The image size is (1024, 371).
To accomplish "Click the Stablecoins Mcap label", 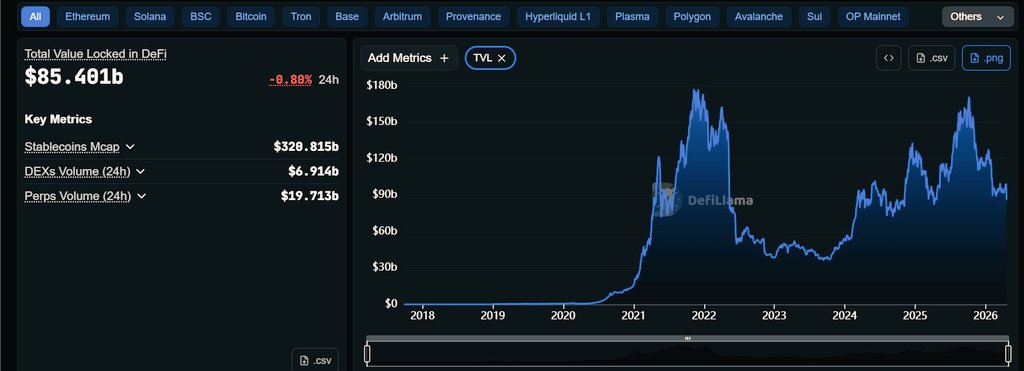I will 72,147.
